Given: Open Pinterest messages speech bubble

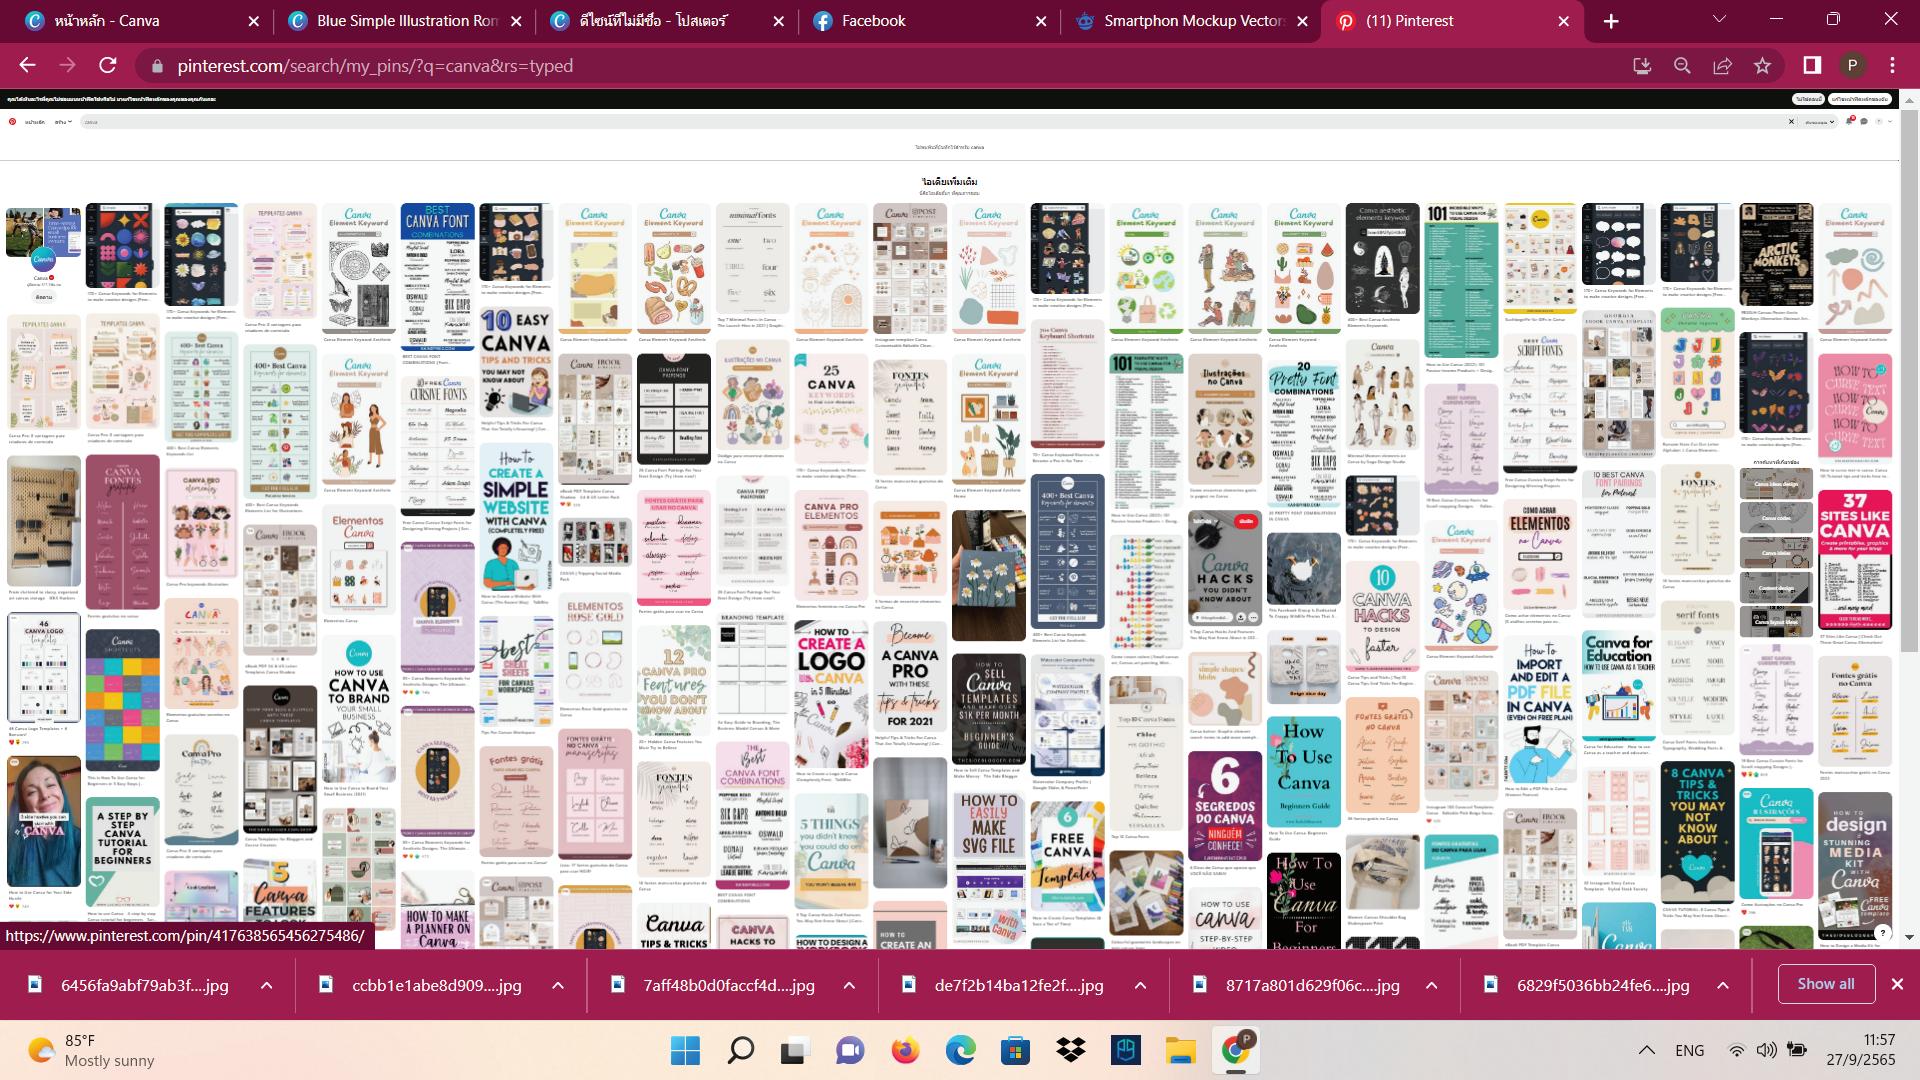Looking at the screenshot, I should click(1864, 121).
